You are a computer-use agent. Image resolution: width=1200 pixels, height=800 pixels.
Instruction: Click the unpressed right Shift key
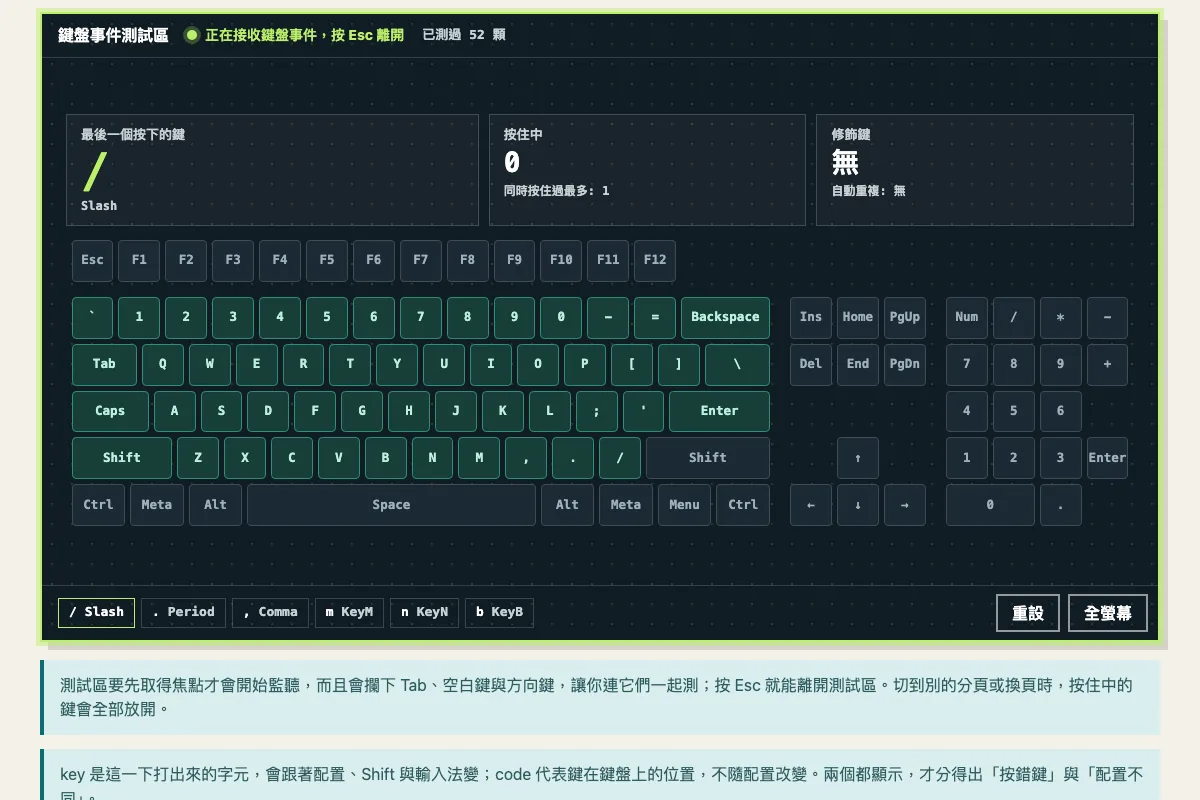click(708, 458)
